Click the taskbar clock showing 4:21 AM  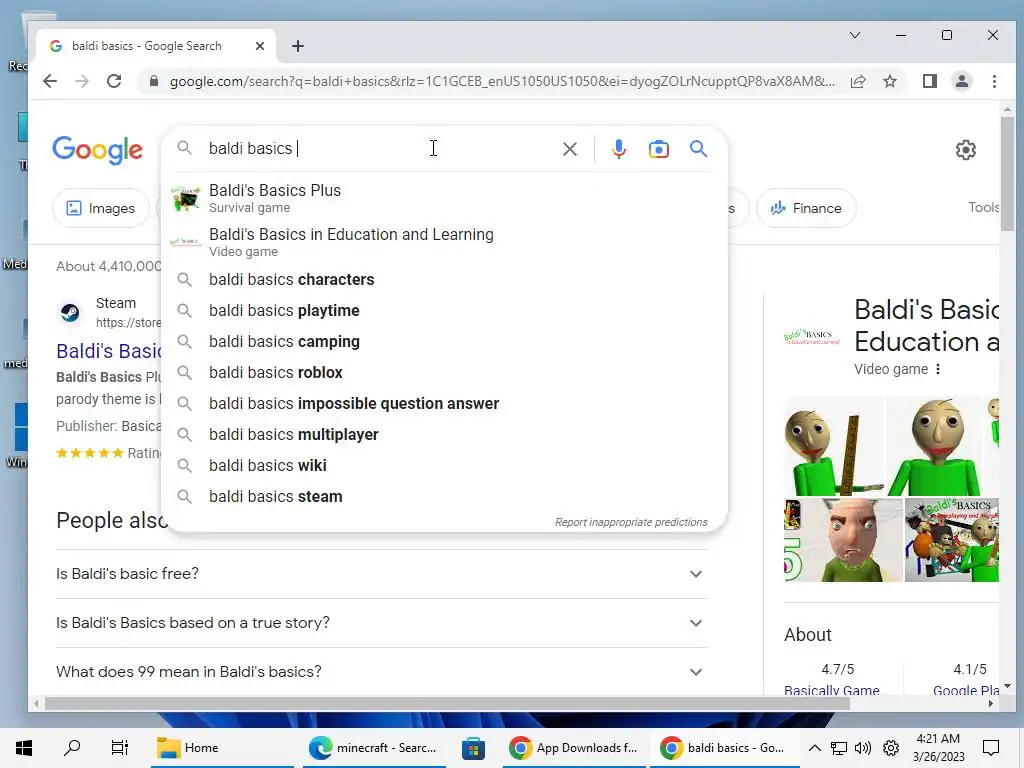pyautogui.click(x=938, y=748)
